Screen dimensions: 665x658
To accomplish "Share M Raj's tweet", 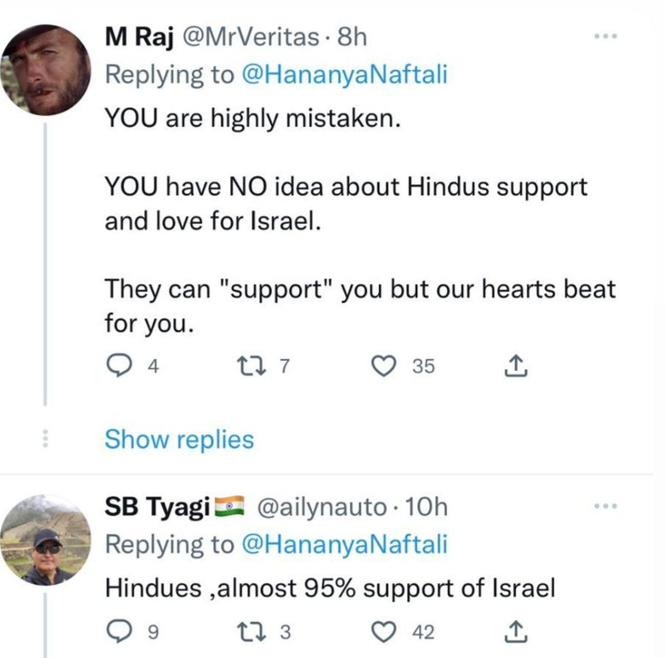I will click(x=515, y=367).
